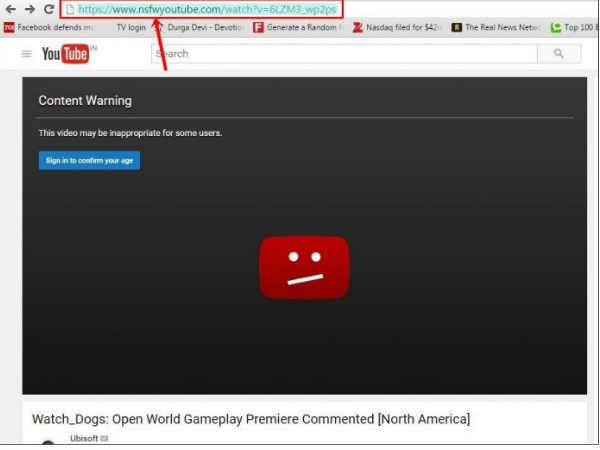Go to the YouTube home logo

tap(66, 54)
